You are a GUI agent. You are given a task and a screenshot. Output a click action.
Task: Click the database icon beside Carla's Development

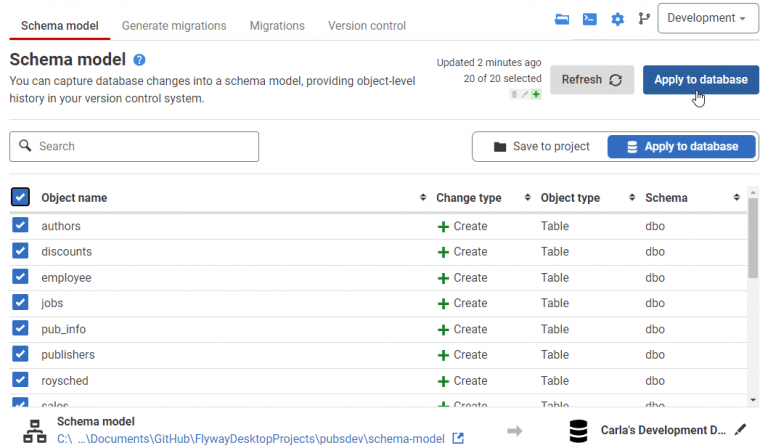pos(578,430)
